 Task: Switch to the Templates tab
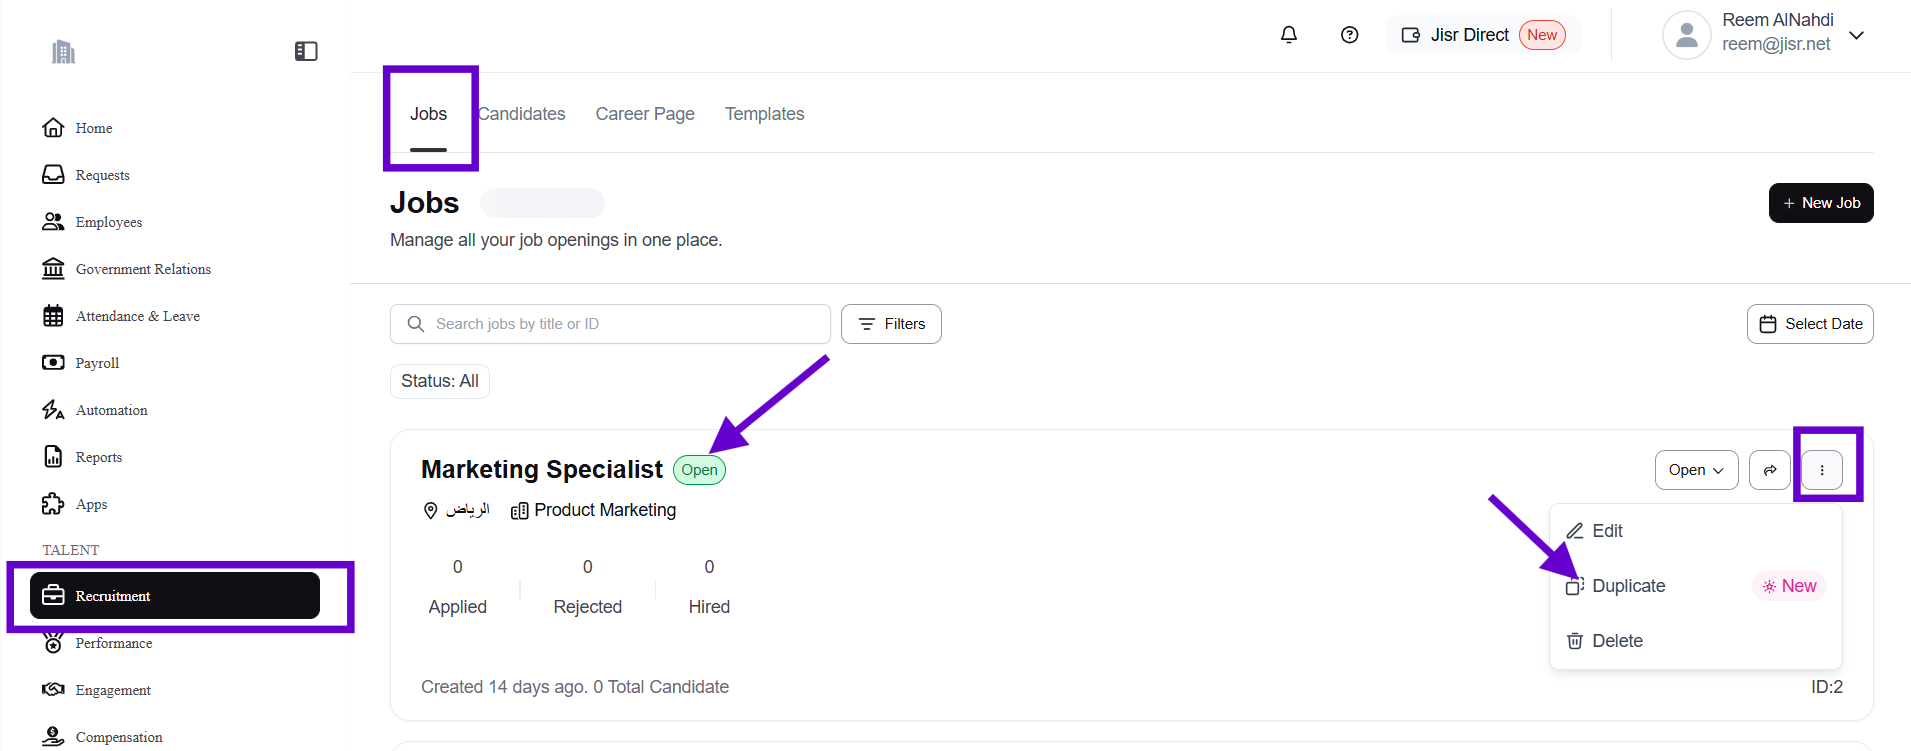click(x=764, y=114)
